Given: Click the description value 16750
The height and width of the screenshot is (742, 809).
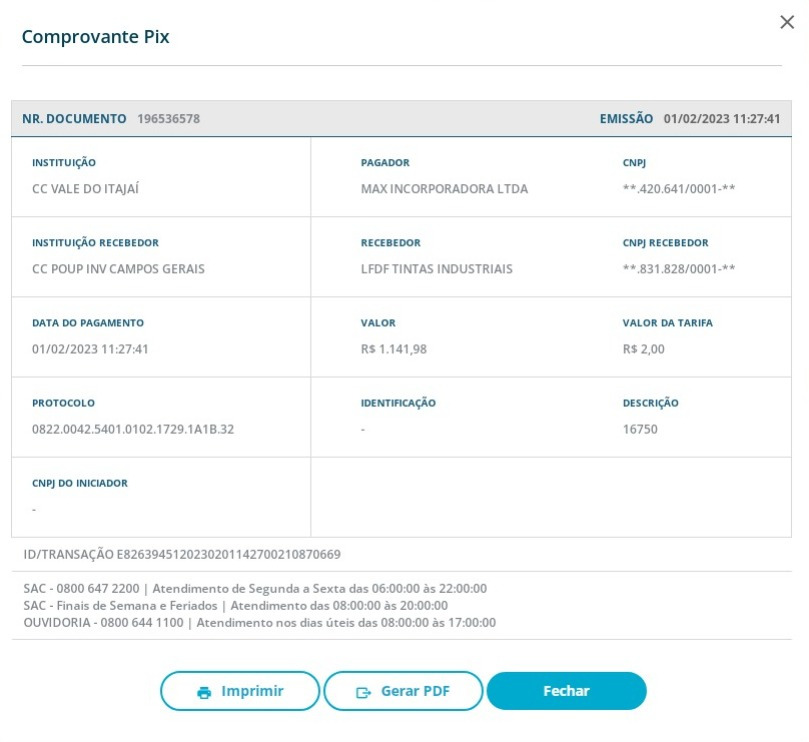Looking at the screenshot, I should 640,429.
